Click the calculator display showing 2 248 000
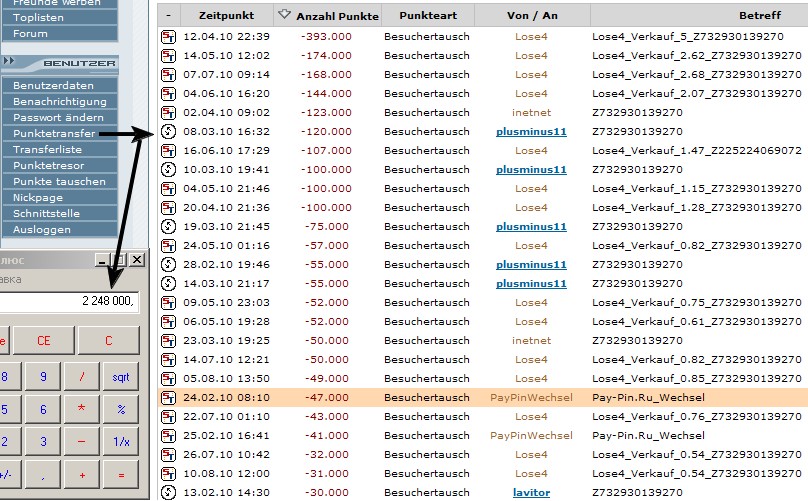808x501 pixels. [x=68, y=301]
